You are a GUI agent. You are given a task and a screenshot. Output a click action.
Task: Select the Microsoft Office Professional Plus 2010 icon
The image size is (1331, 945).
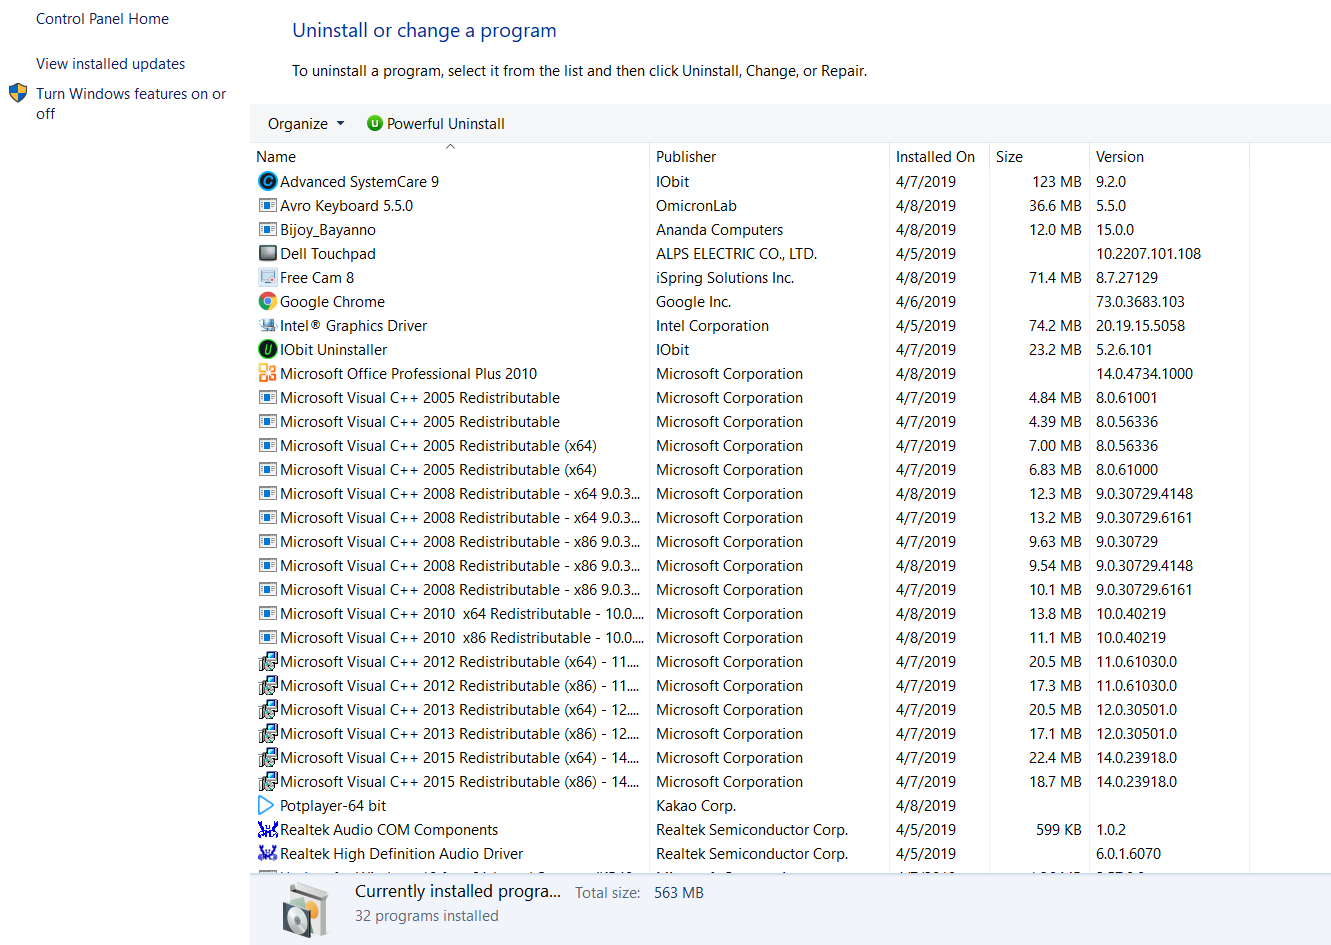[x=267, y=373]
